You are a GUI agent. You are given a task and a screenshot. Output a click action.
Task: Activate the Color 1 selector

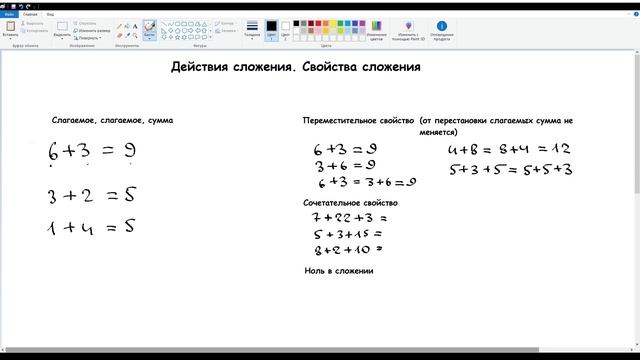(x=271, y=30)
